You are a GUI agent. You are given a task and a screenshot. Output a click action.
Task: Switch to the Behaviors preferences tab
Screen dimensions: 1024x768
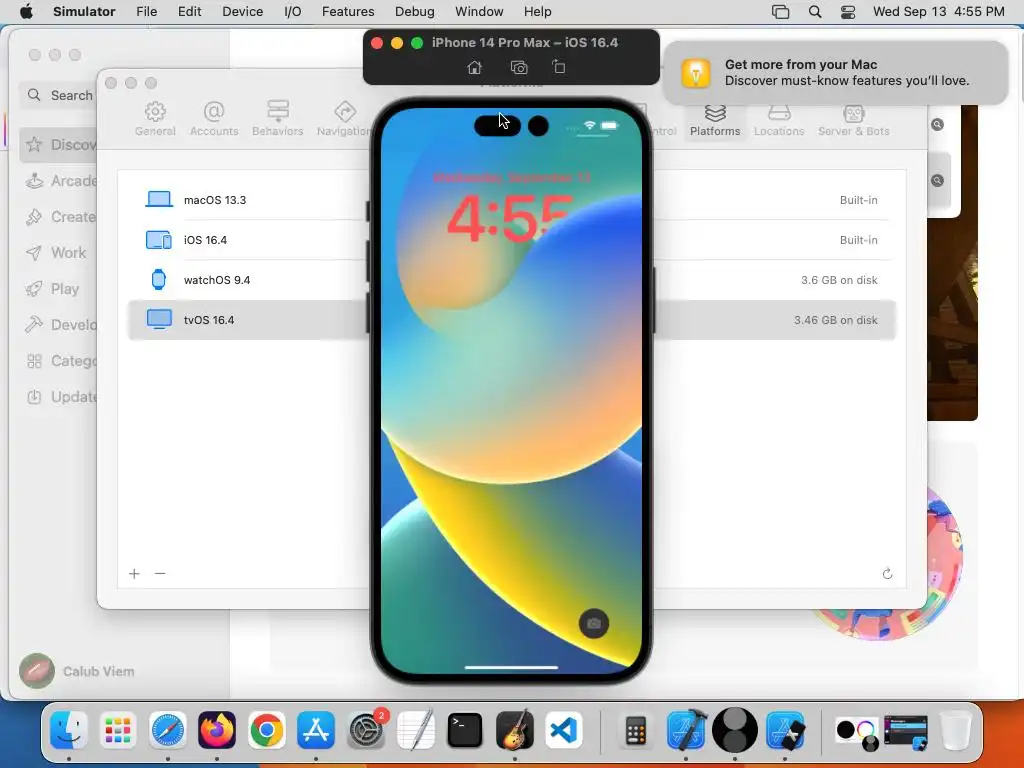(278, 119)
